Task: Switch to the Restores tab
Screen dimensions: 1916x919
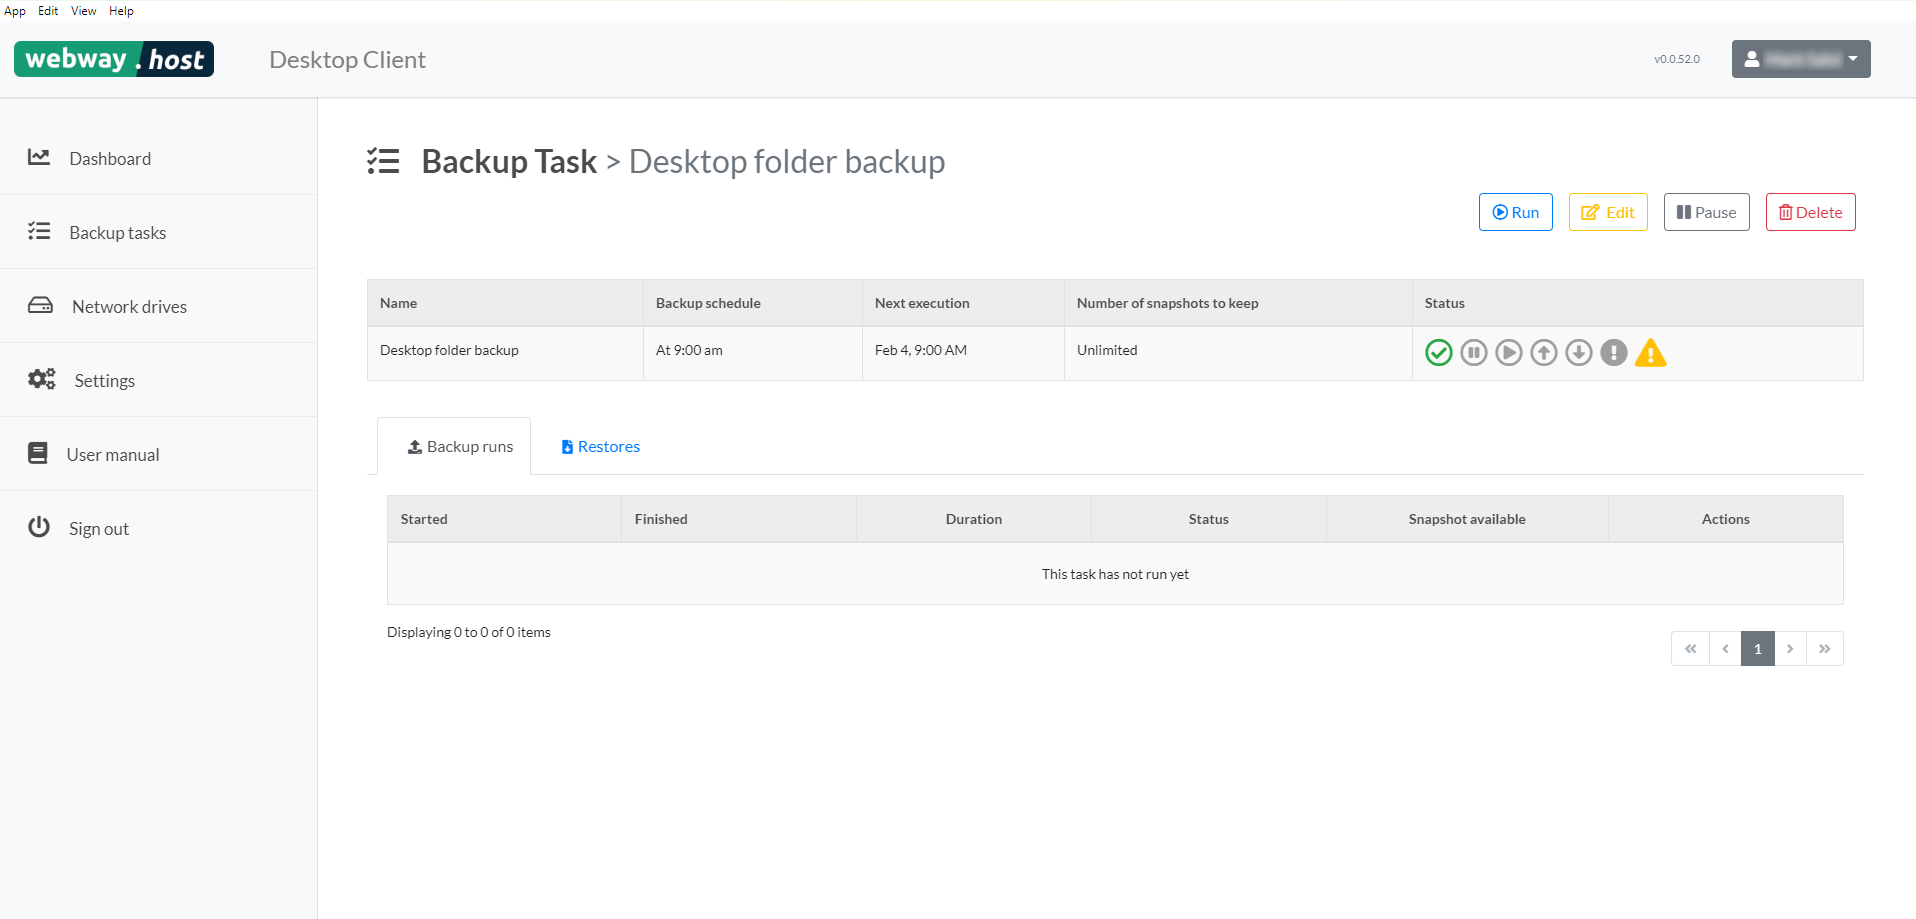Action: (x=599, y=446)
